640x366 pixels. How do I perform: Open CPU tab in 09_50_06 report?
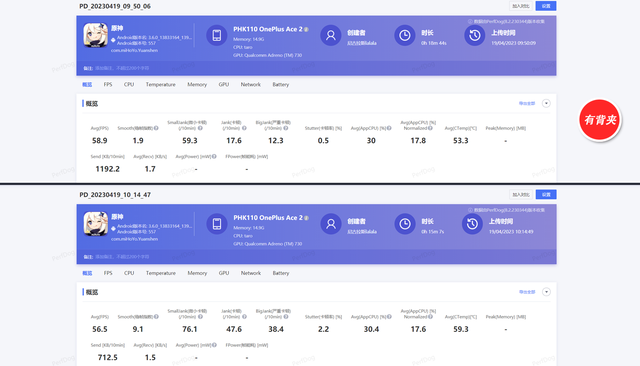point(129,84)
